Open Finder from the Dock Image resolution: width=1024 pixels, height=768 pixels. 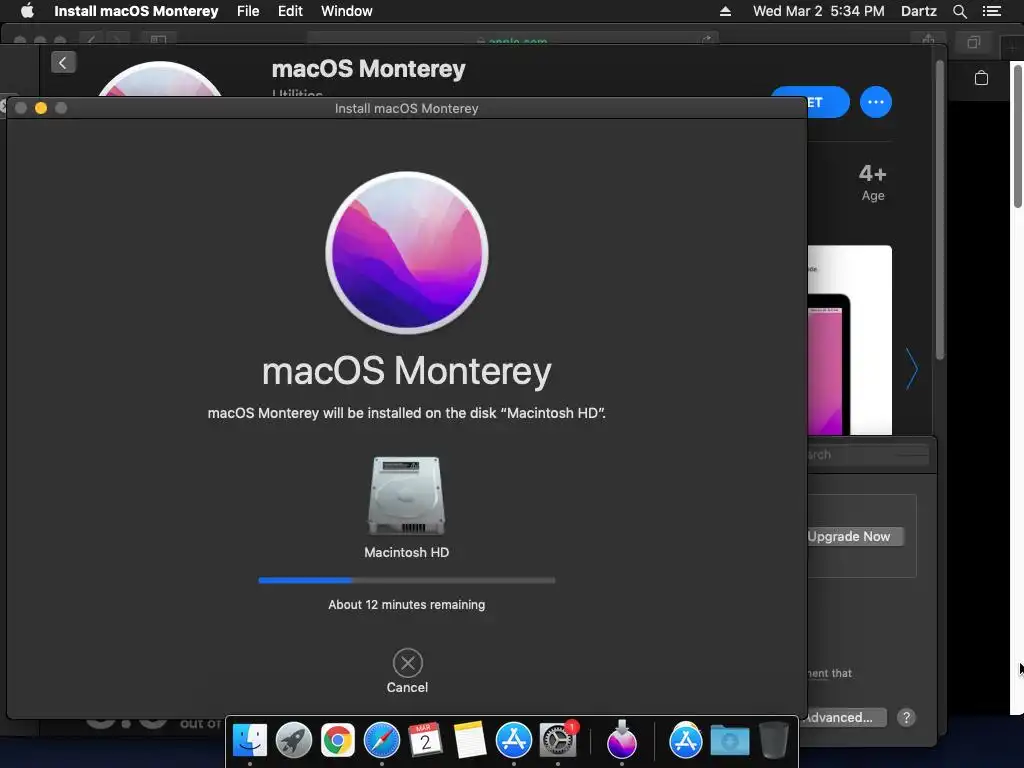pyautogui.click(x=250, y=740)
